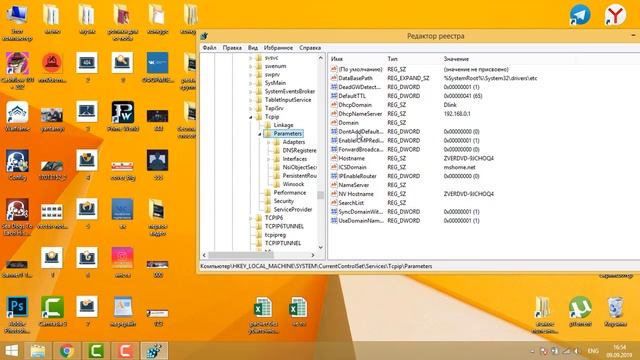Expand the swprv tree node
This screenshot has height=360, width=640.
click(x=251, y=75)
